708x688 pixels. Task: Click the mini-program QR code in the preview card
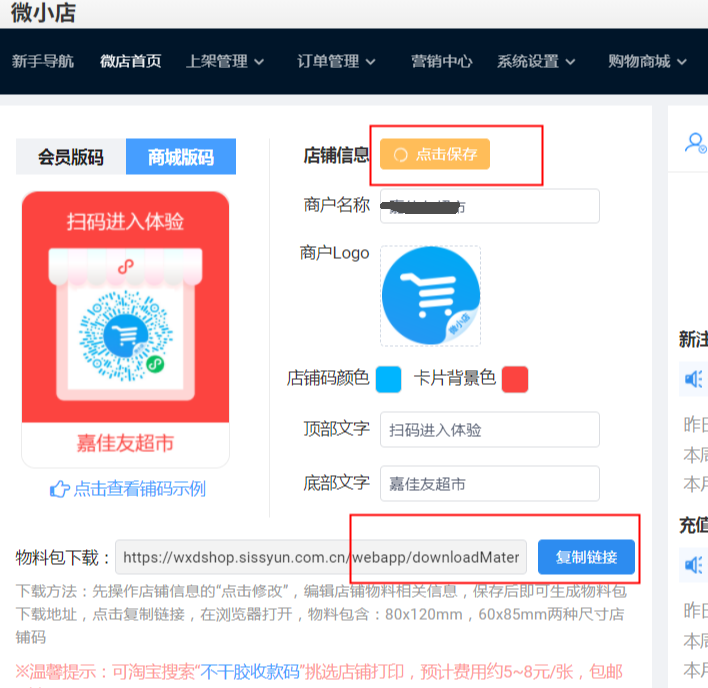pyautogui.click(x=126, y=336)
